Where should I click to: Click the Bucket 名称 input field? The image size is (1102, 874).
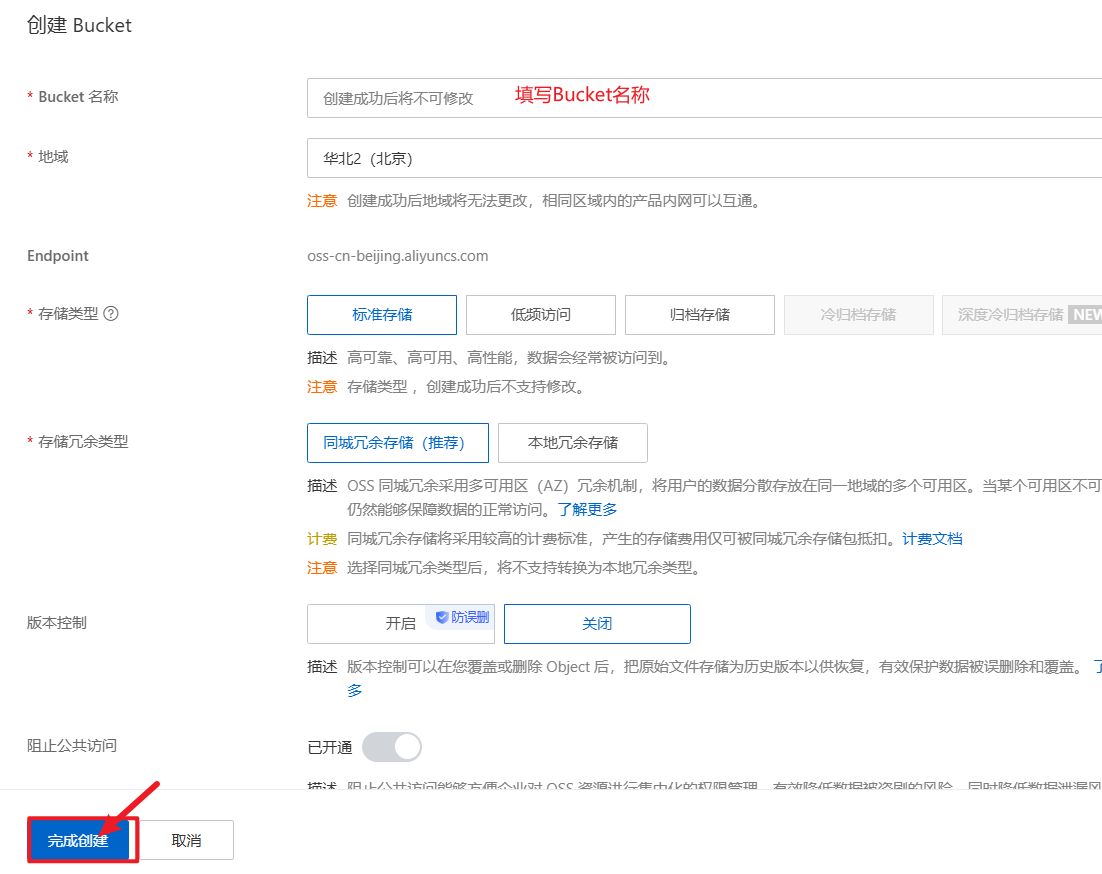704,98
